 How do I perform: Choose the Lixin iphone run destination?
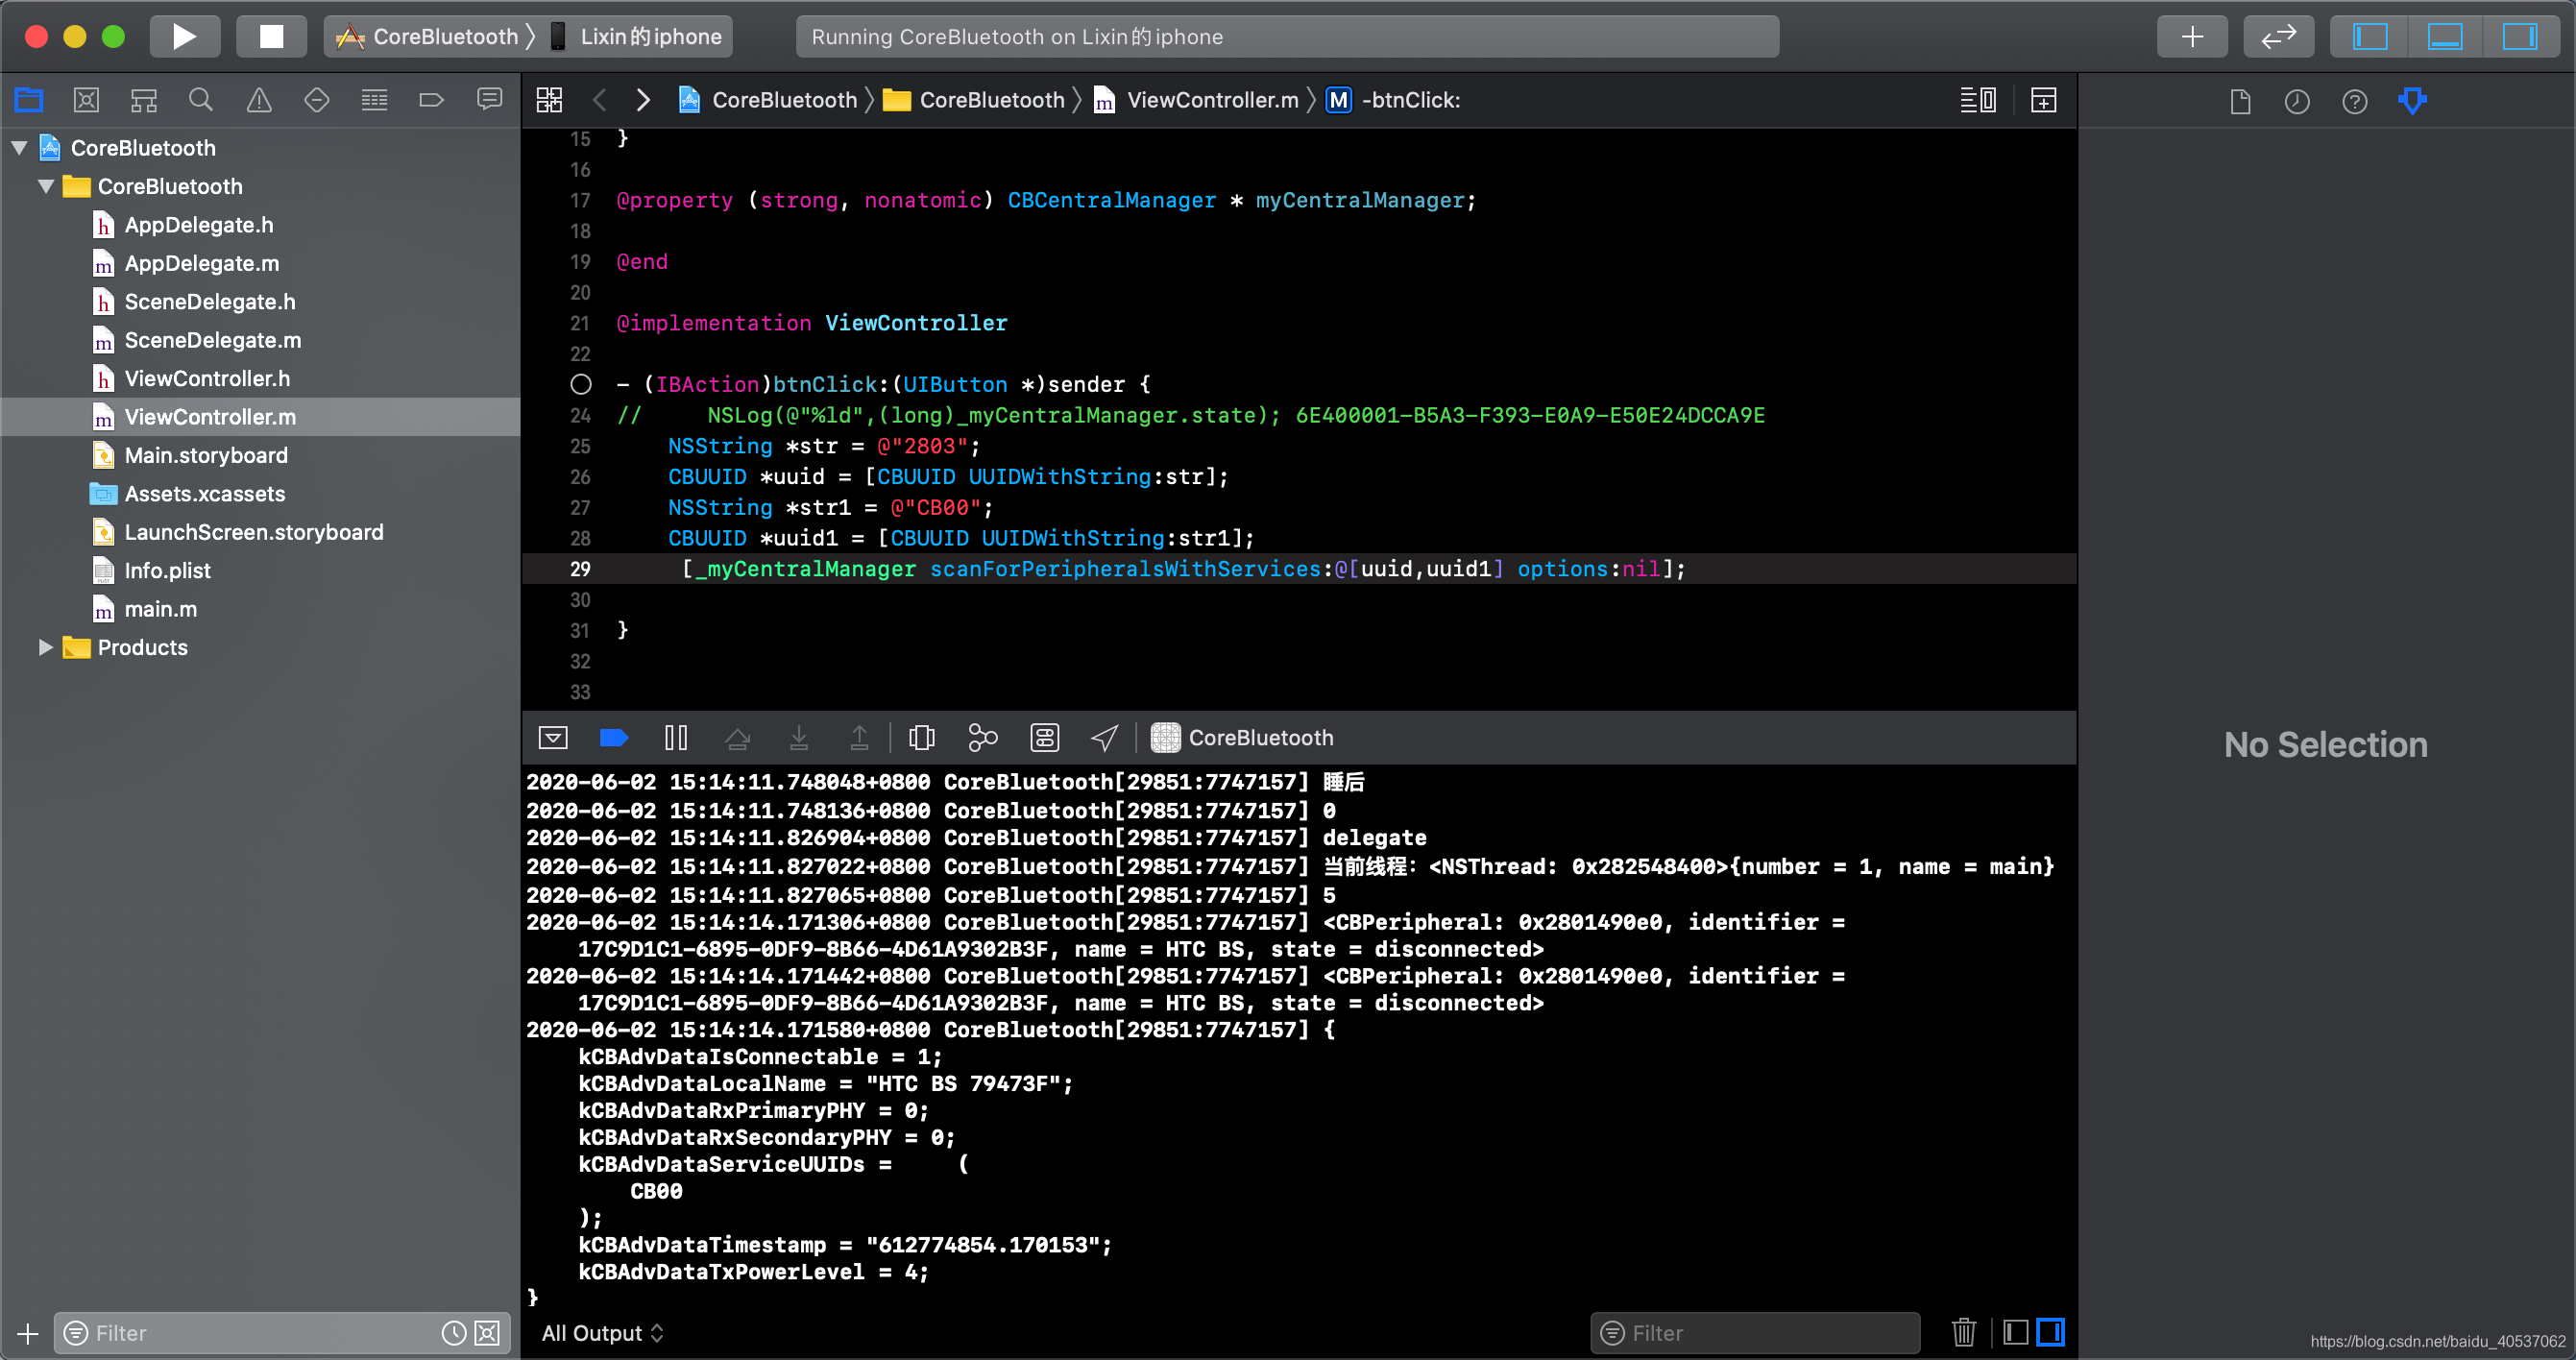coord(638,37)
